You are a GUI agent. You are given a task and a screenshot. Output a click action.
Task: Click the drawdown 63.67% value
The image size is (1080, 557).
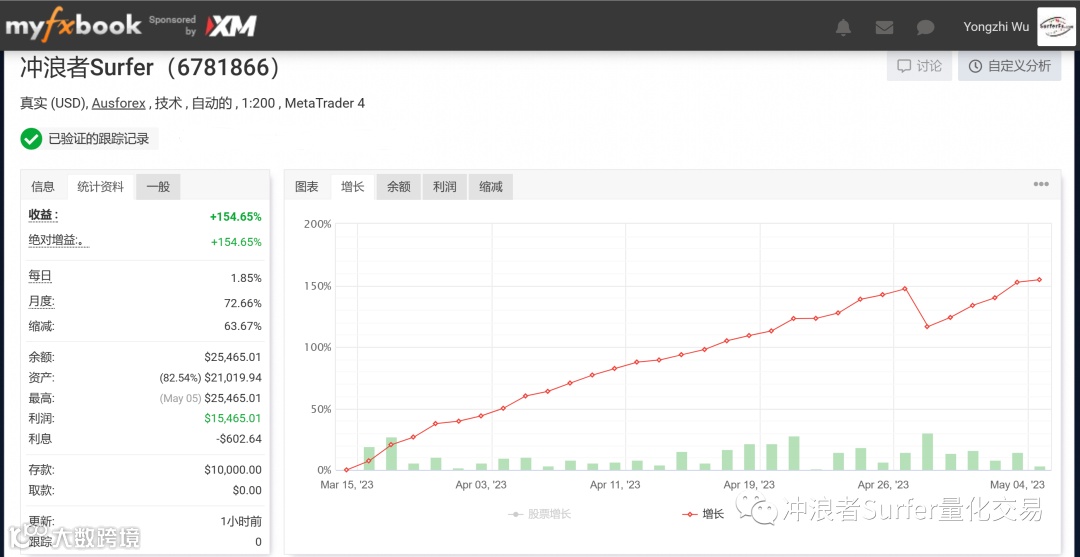tap(243, 326)
